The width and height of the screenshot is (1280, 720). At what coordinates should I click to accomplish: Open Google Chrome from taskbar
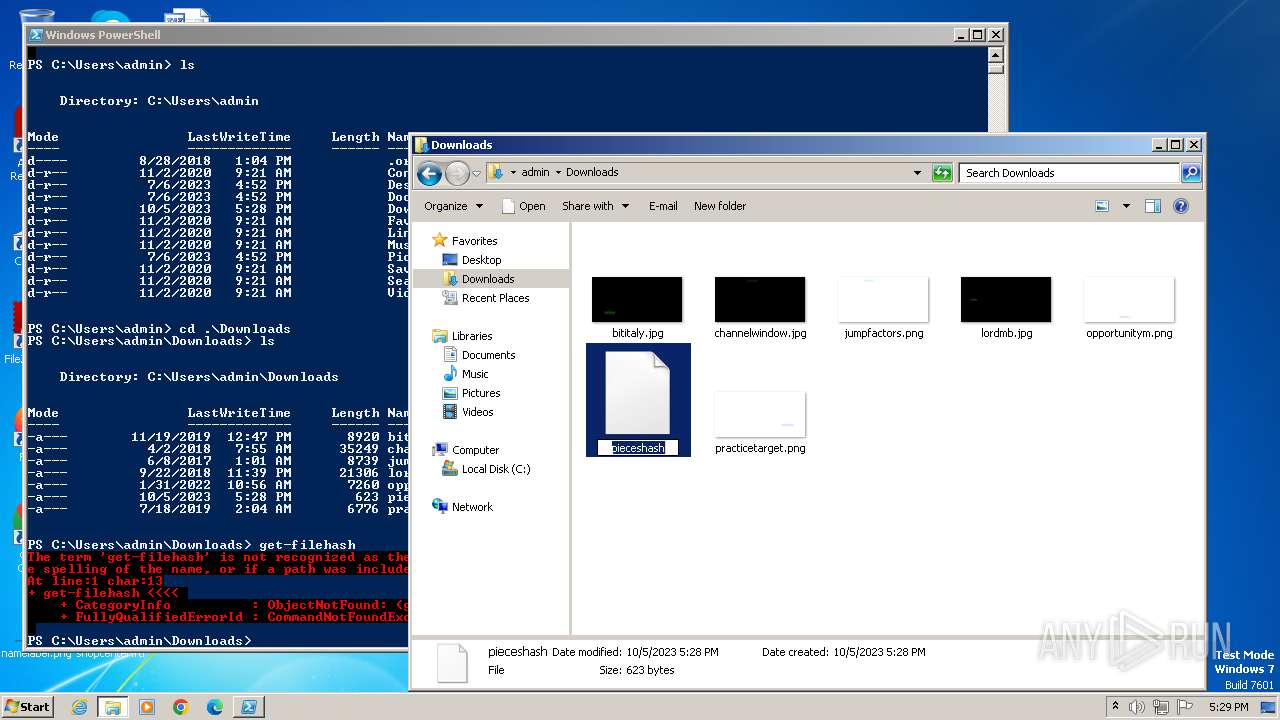point(181,707)
